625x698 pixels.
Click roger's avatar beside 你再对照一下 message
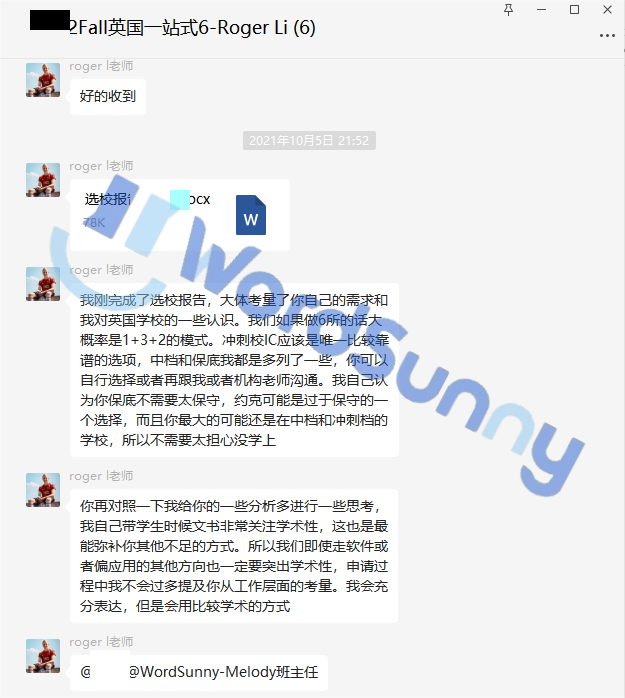pyautogui.click(x=43, y=490)
